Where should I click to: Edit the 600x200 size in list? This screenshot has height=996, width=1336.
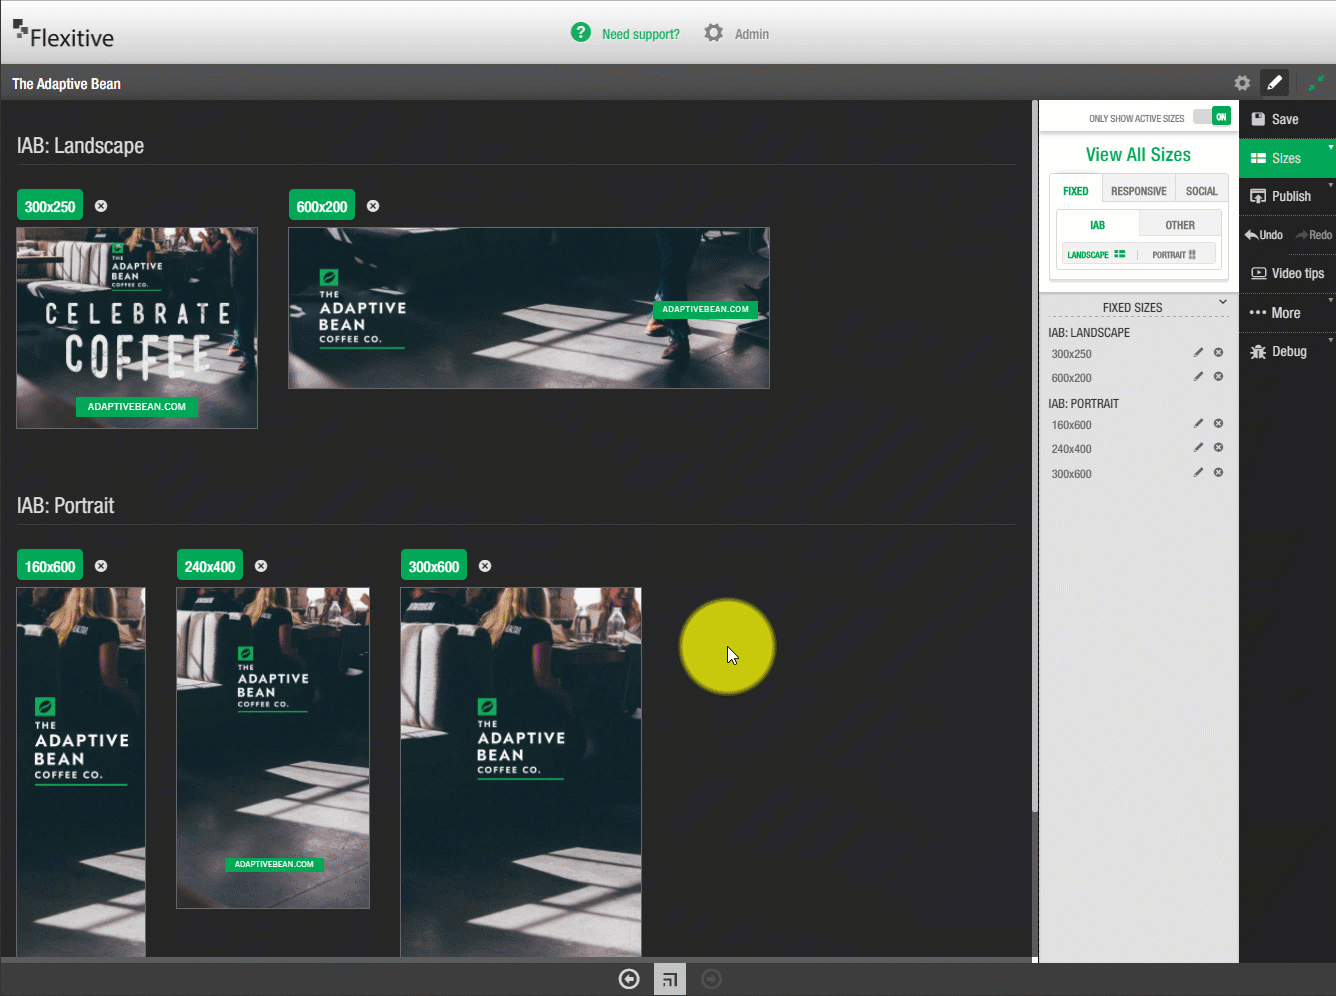[1198, 376]
